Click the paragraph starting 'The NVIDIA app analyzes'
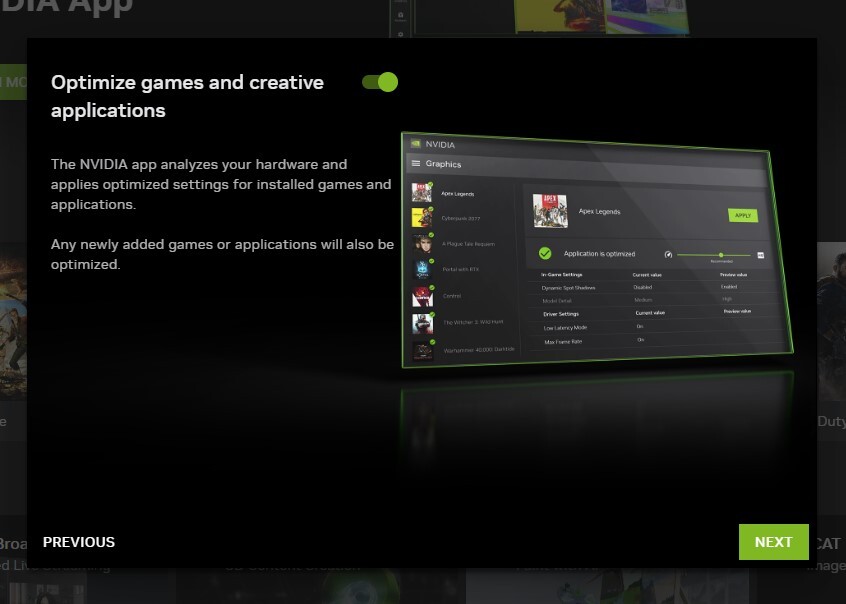 click(221, 184)
